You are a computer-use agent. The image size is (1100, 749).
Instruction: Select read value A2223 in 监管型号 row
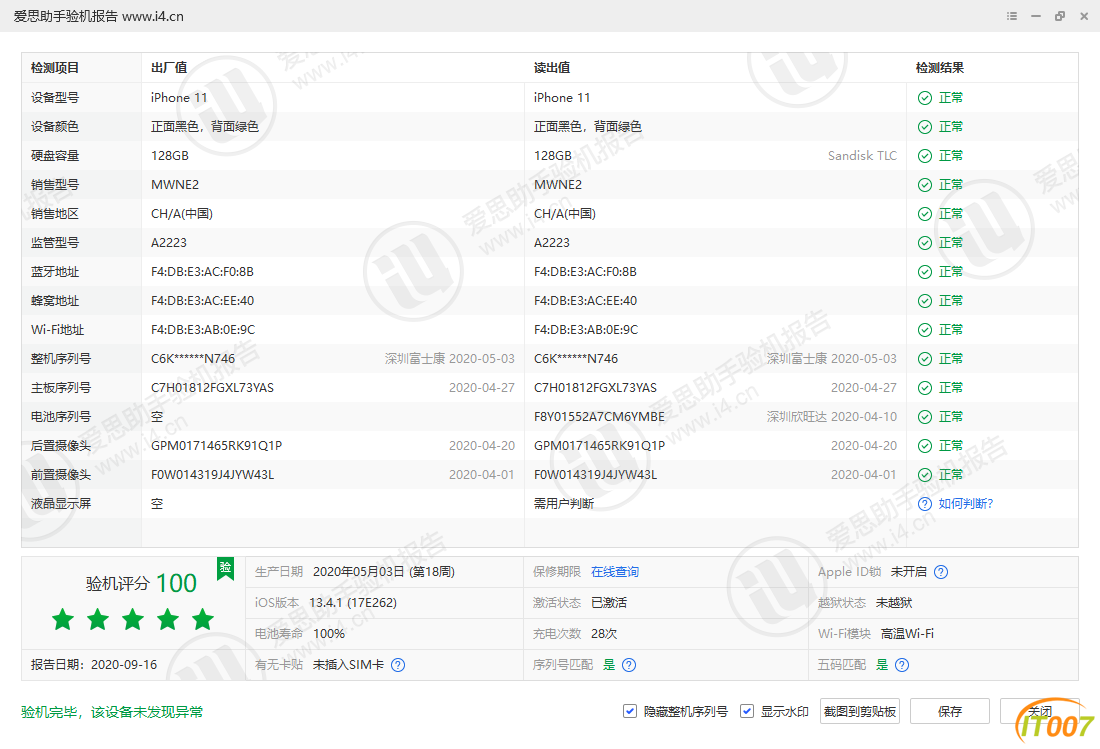tap(551, 243)
